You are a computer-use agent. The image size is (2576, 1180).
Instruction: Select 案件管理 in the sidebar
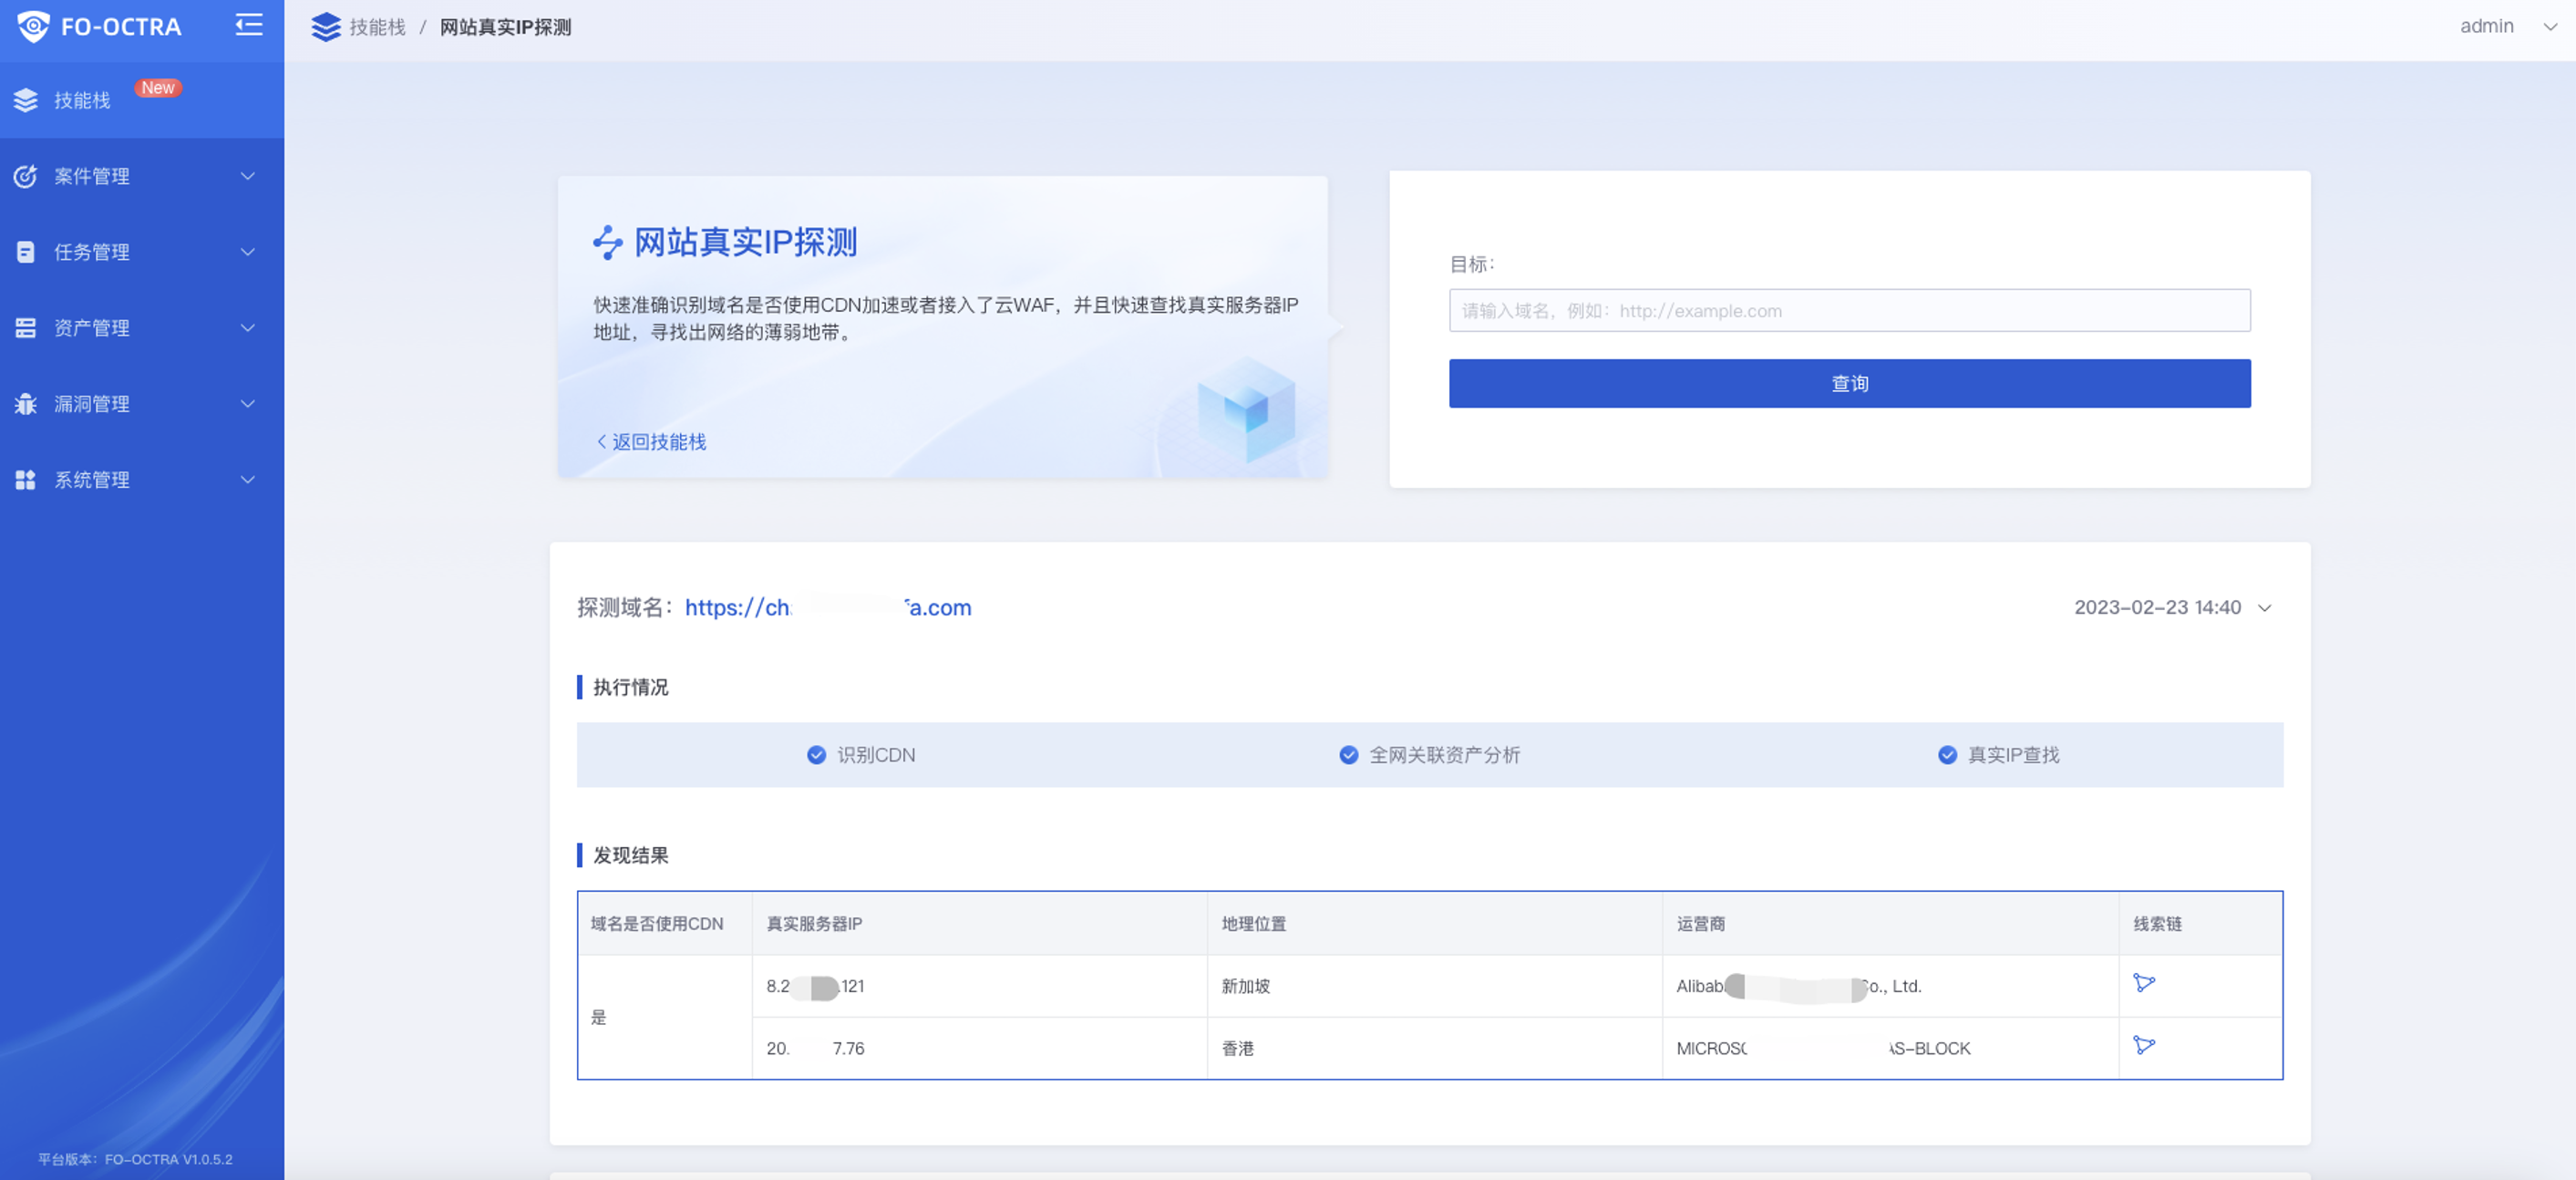[142, 176]
